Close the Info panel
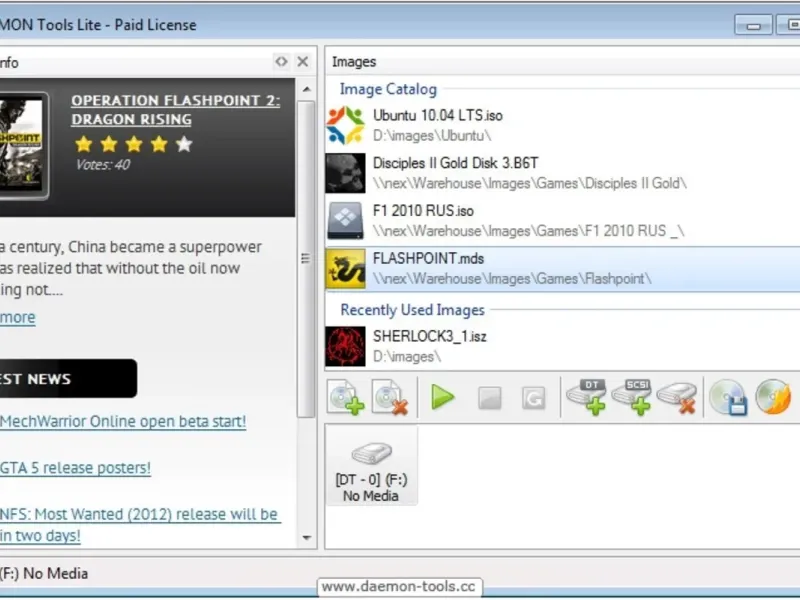800x600 pixels. (303, 62)
